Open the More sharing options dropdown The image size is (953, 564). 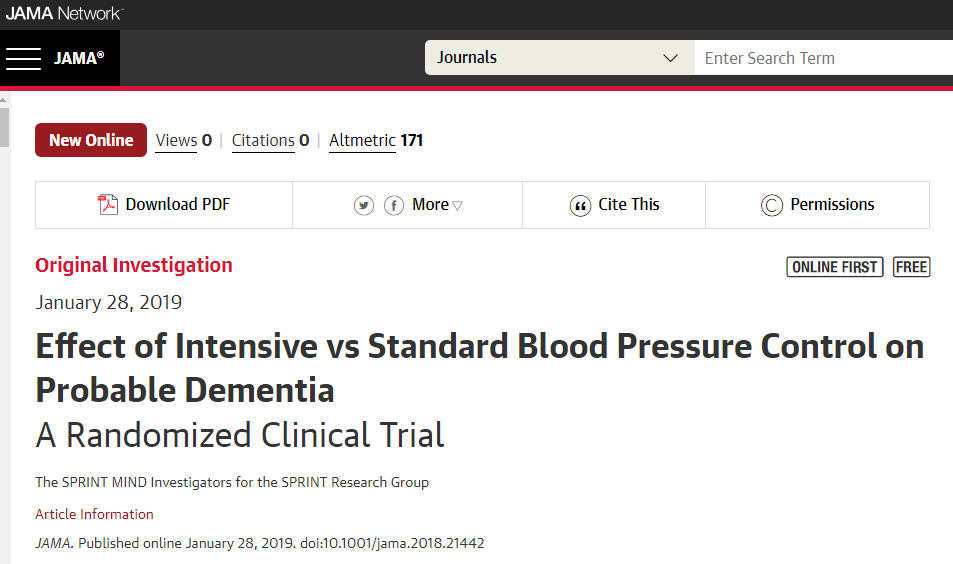pyautogui.click(x=437, y=205)
